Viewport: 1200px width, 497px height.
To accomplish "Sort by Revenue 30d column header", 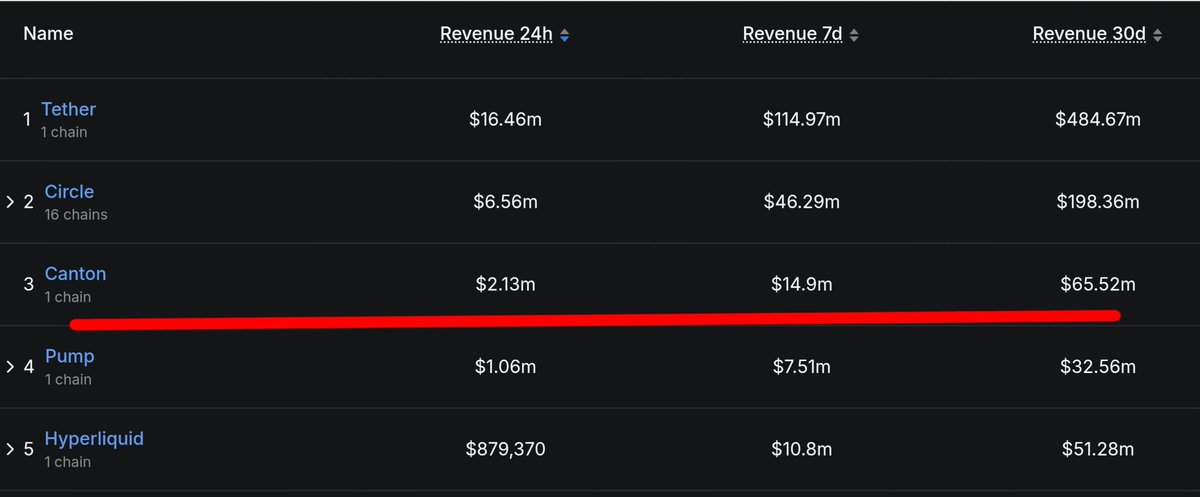I will coord(1089,34).
